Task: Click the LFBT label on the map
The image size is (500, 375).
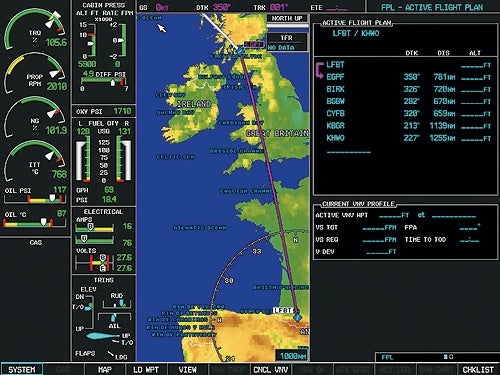Action: click(283, 311)
